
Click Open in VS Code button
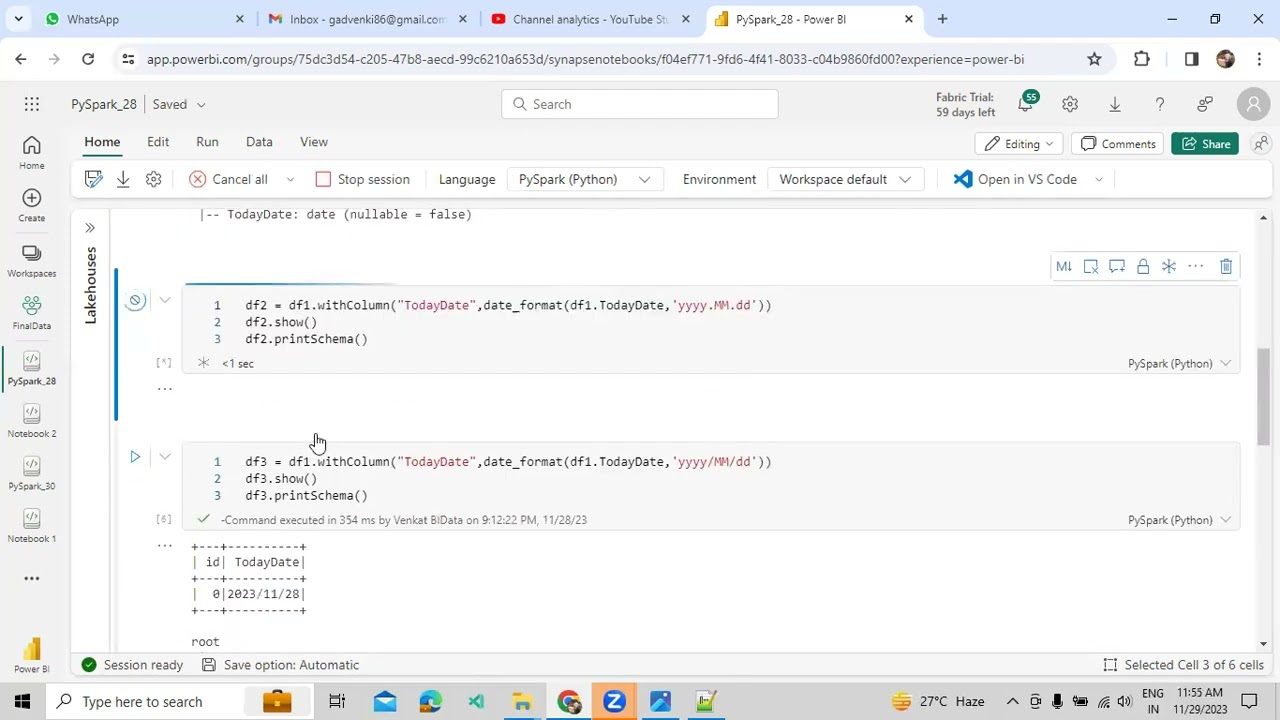tap(1015, 179)
